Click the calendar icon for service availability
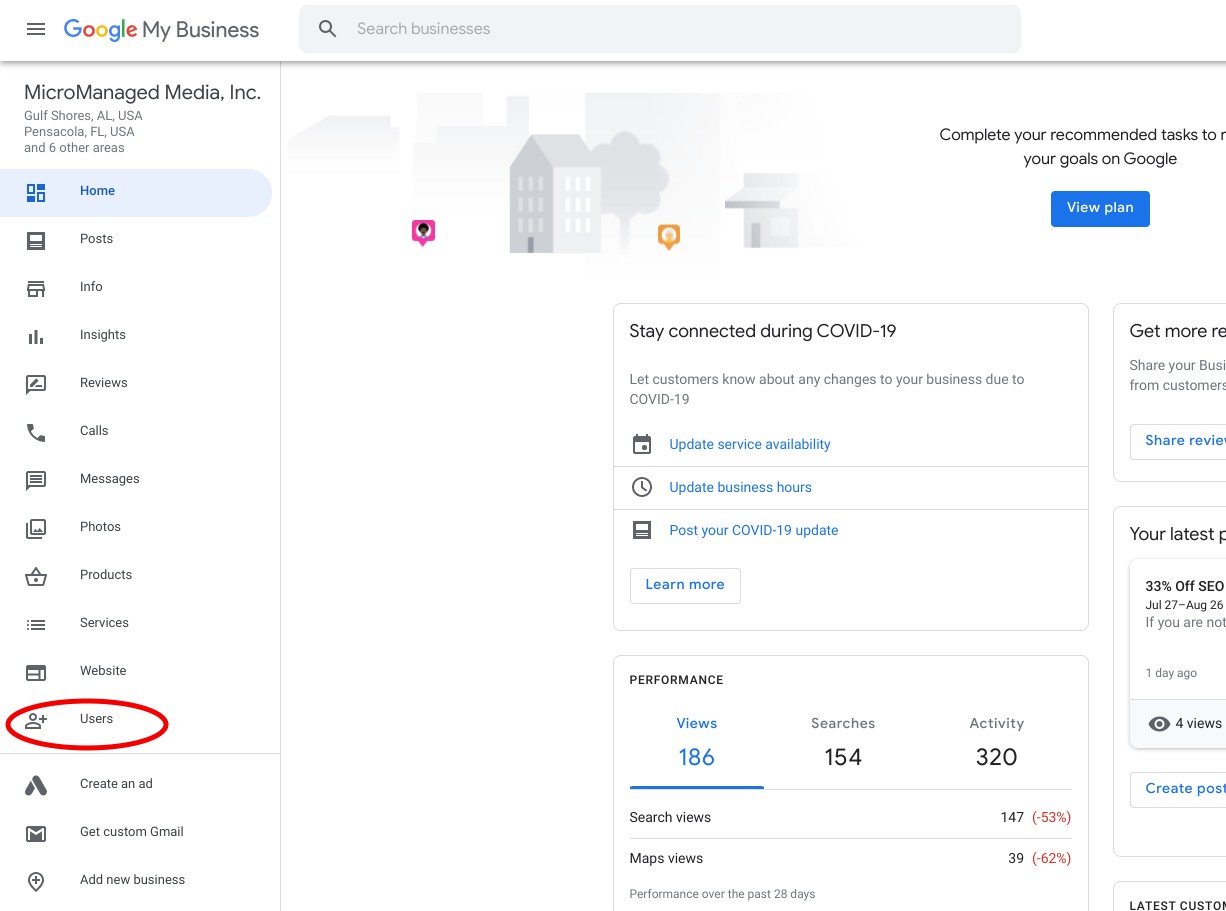The height and width of the screenshot is (911, 1226). [642, 445]
